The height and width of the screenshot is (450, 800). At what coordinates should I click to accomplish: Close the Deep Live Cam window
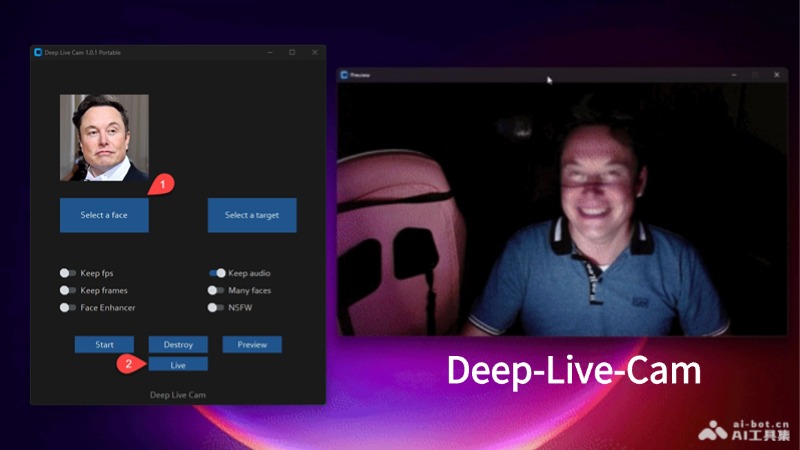coord(315,52)
